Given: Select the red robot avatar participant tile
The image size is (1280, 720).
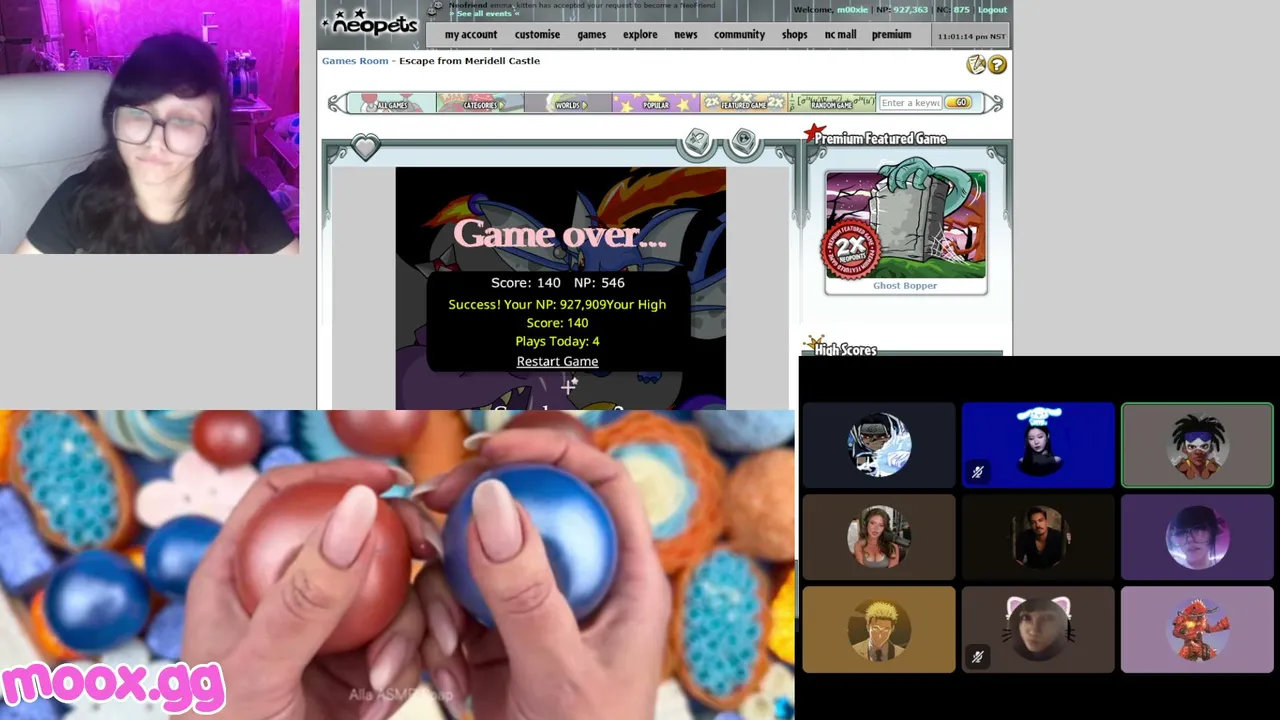Looking at the screenshot, I should (x=1197, y=630).
